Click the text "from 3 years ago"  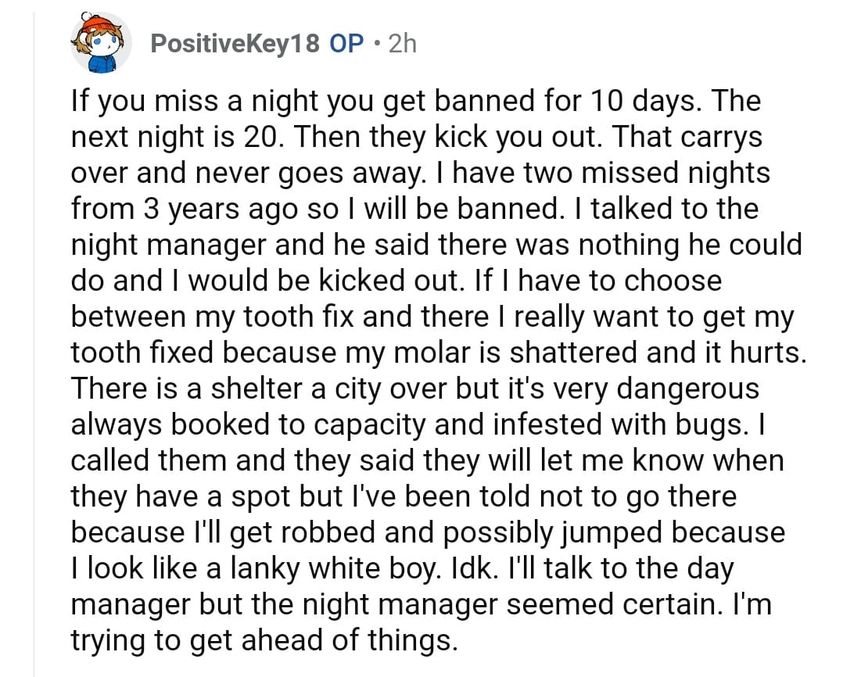click(x=184, y=209)
